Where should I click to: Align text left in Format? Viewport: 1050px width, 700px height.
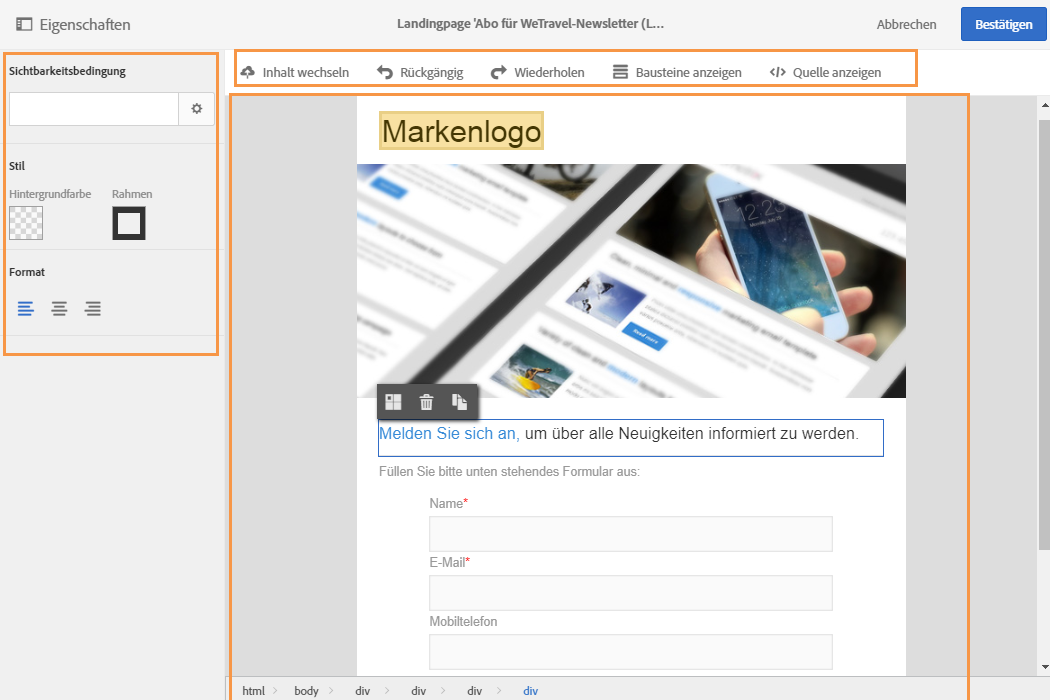(x=25, y=308)
